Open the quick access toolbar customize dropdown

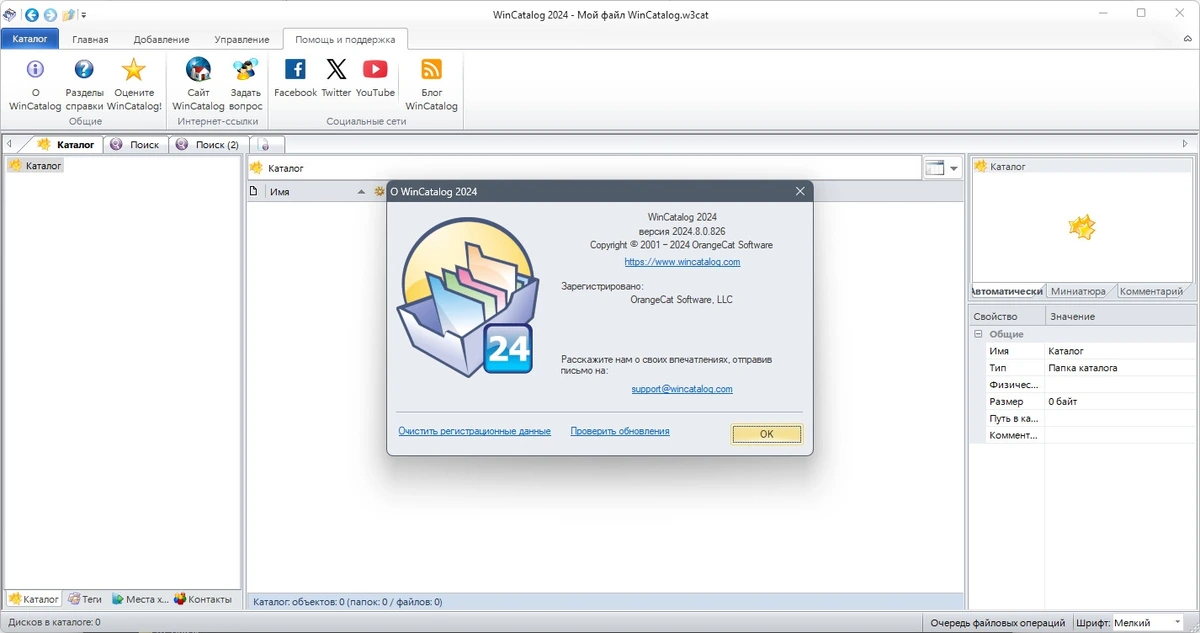[83, 15]
